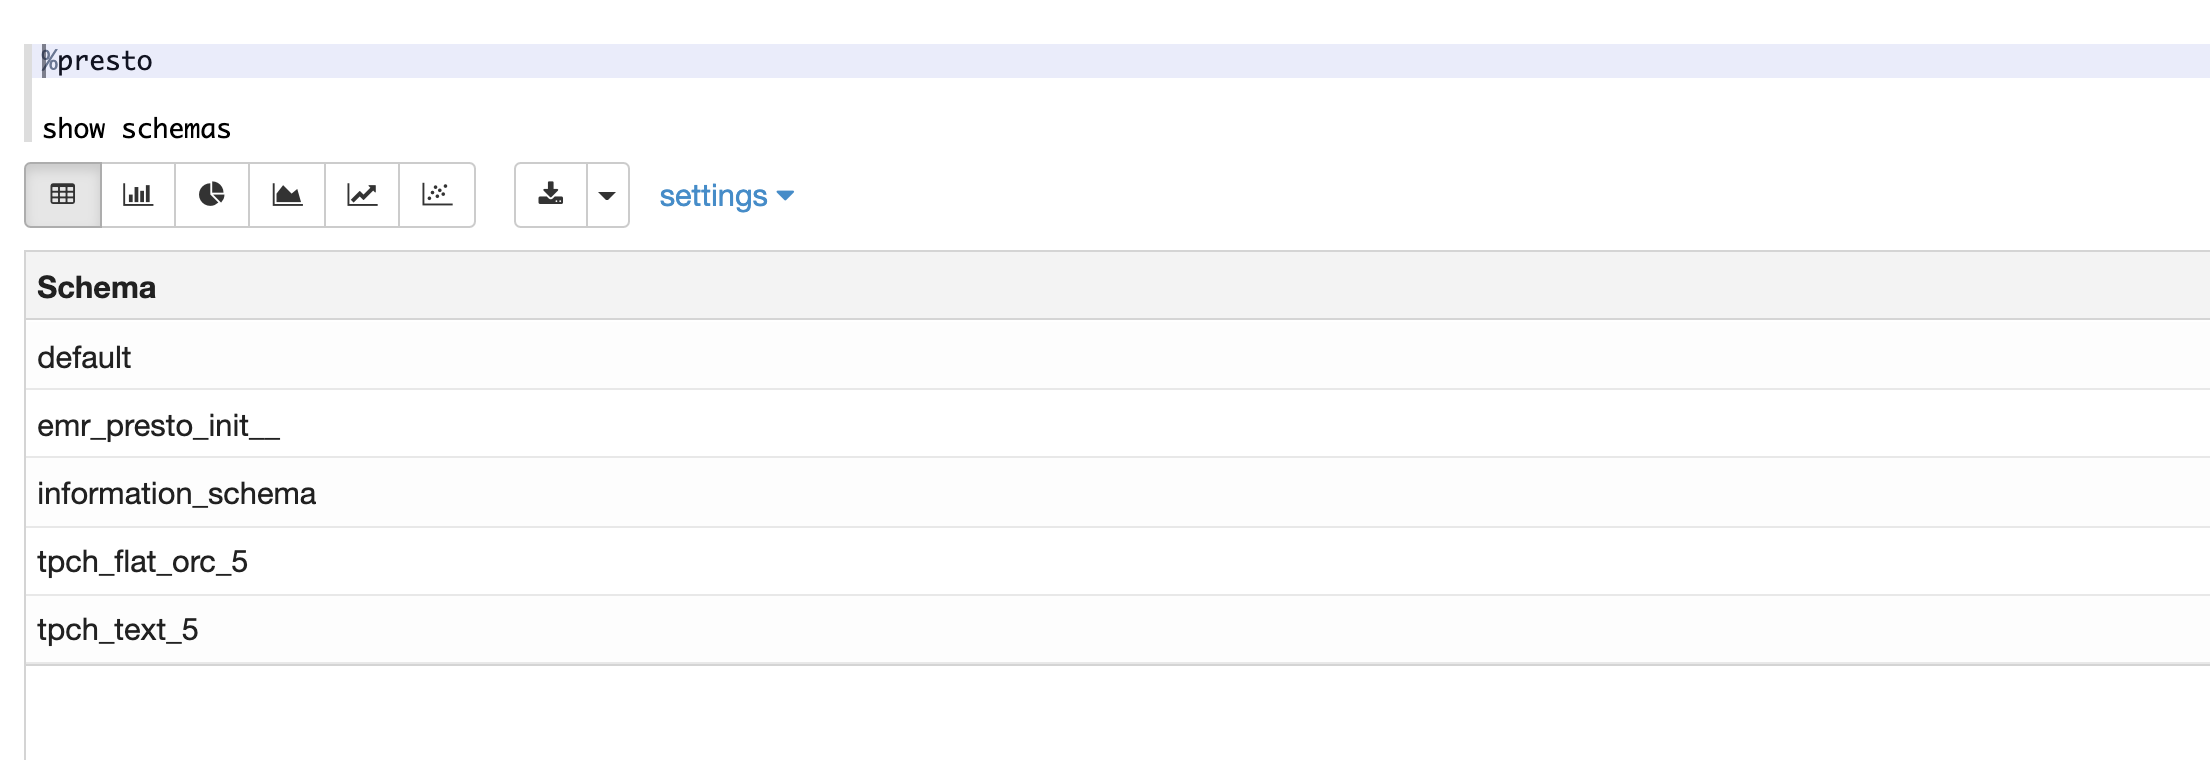Select the 'emr_presto_init__' row
Image resolution: width=2210 pixels, height=760 pixels.
[x=1117, y=425]
